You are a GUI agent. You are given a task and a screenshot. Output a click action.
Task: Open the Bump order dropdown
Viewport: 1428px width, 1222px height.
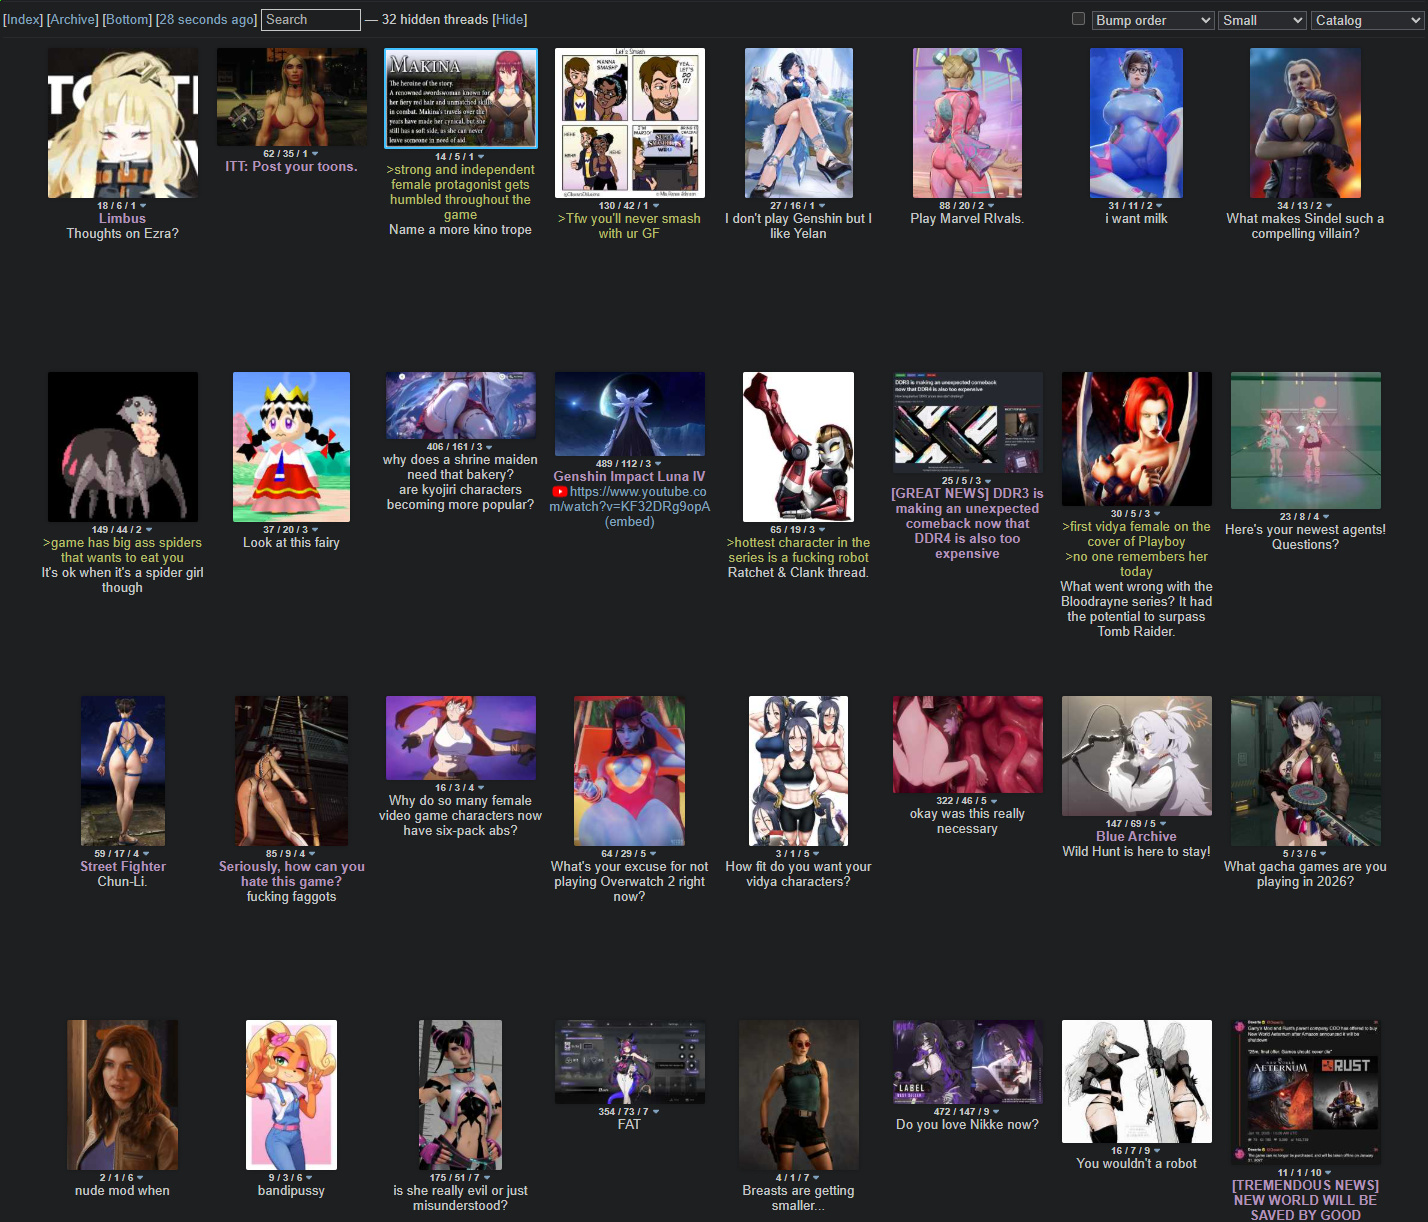point(1153,20)
